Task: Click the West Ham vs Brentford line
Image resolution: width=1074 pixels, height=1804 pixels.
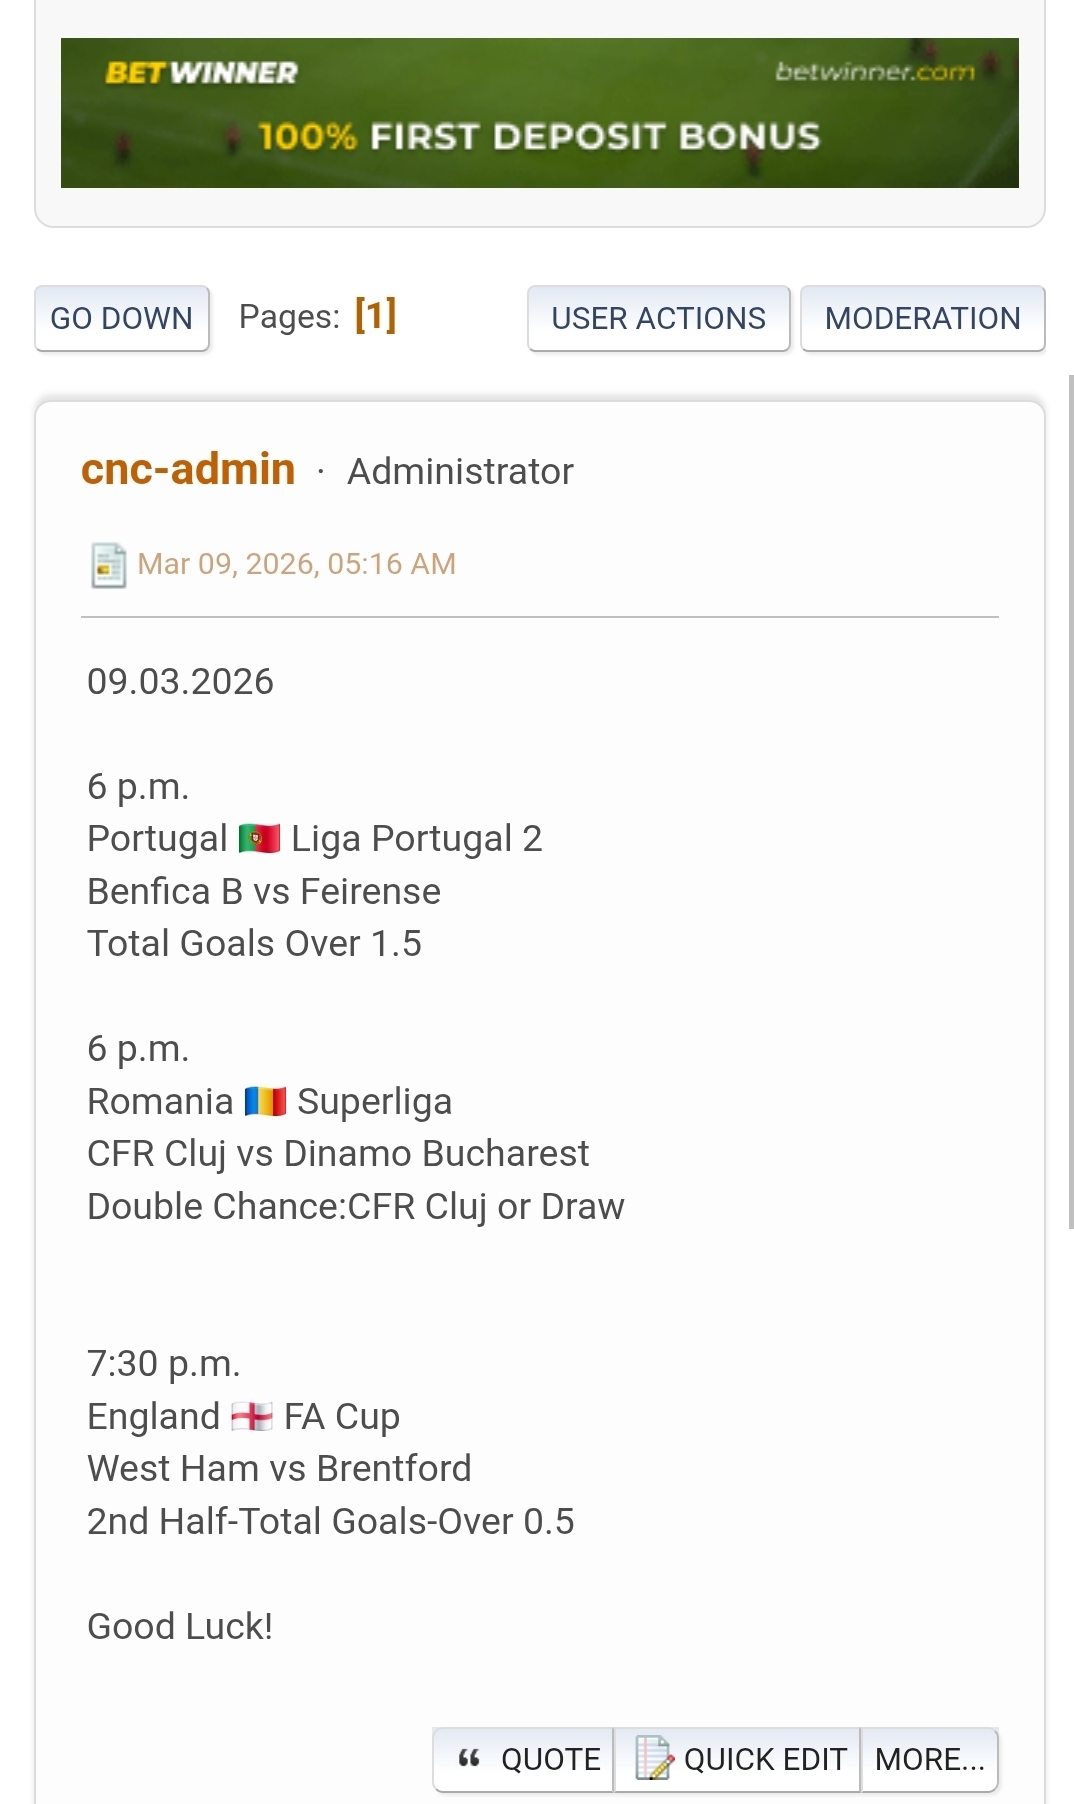Action: click(279, 1468)
